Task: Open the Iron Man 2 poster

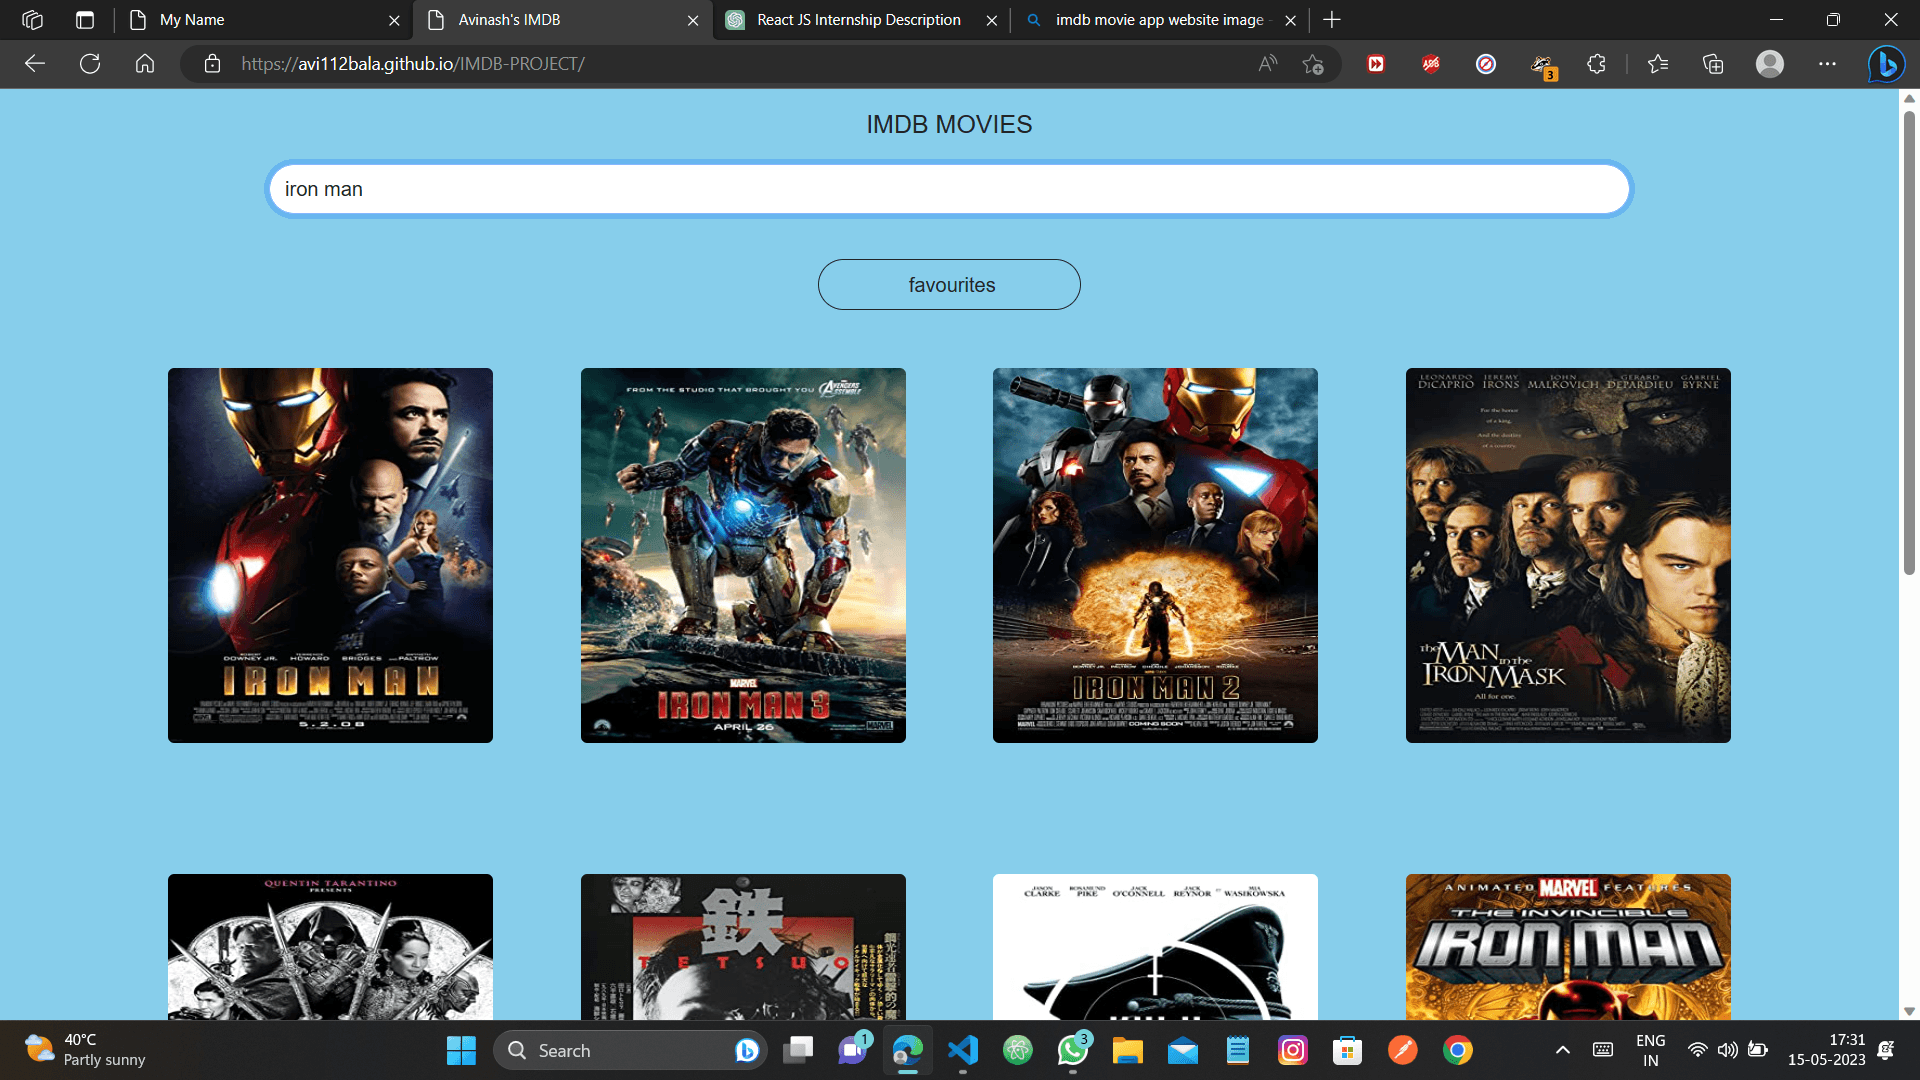Action: click(x=1155, y=555)
